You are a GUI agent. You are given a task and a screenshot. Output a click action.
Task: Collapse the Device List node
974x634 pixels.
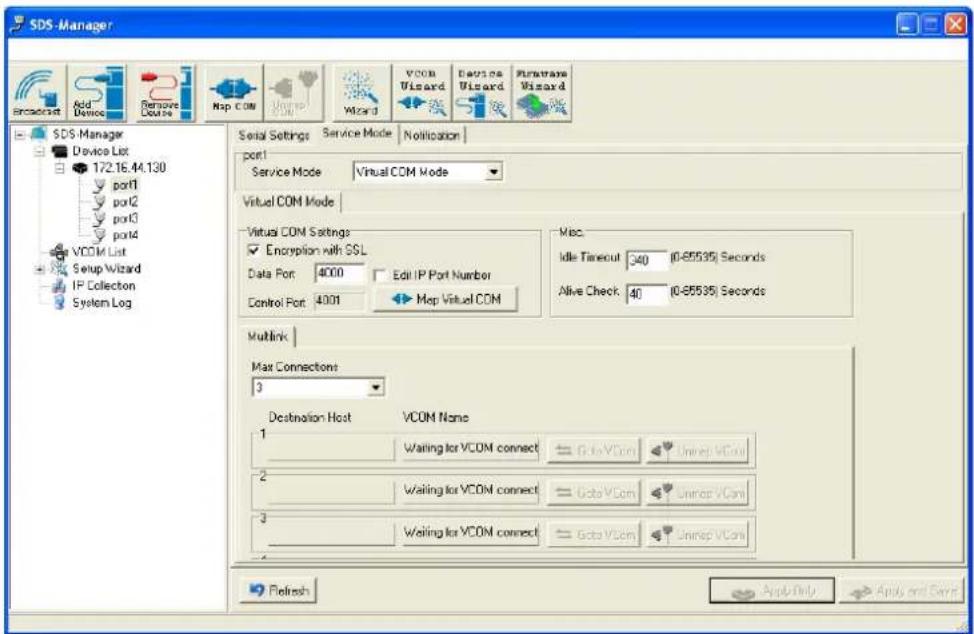(x=40, y=151)
